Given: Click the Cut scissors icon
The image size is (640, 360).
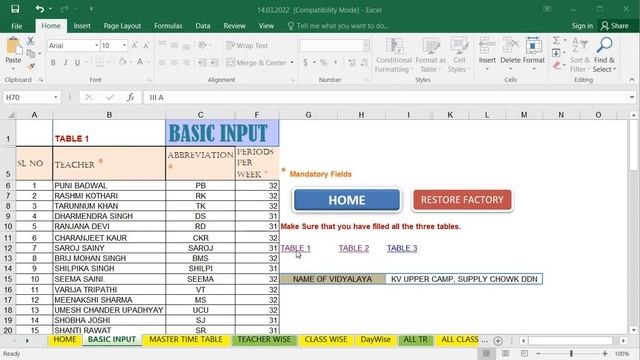Looking at the screenshot, I should click(31, 41).
